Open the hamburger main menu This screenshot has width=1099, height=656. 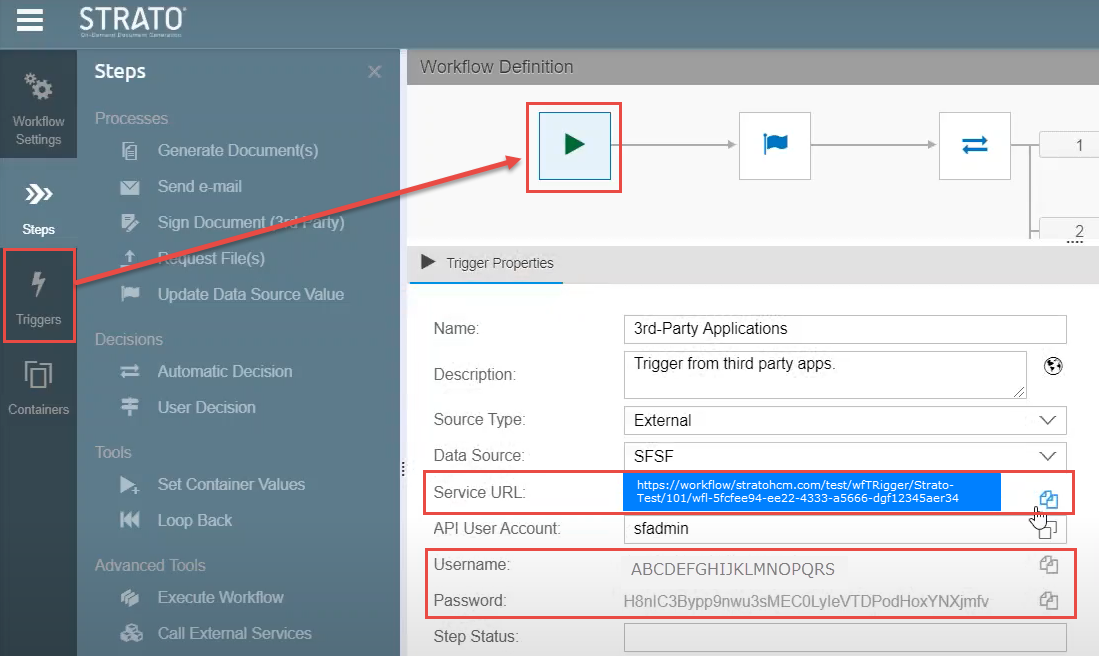pos(30,20)
